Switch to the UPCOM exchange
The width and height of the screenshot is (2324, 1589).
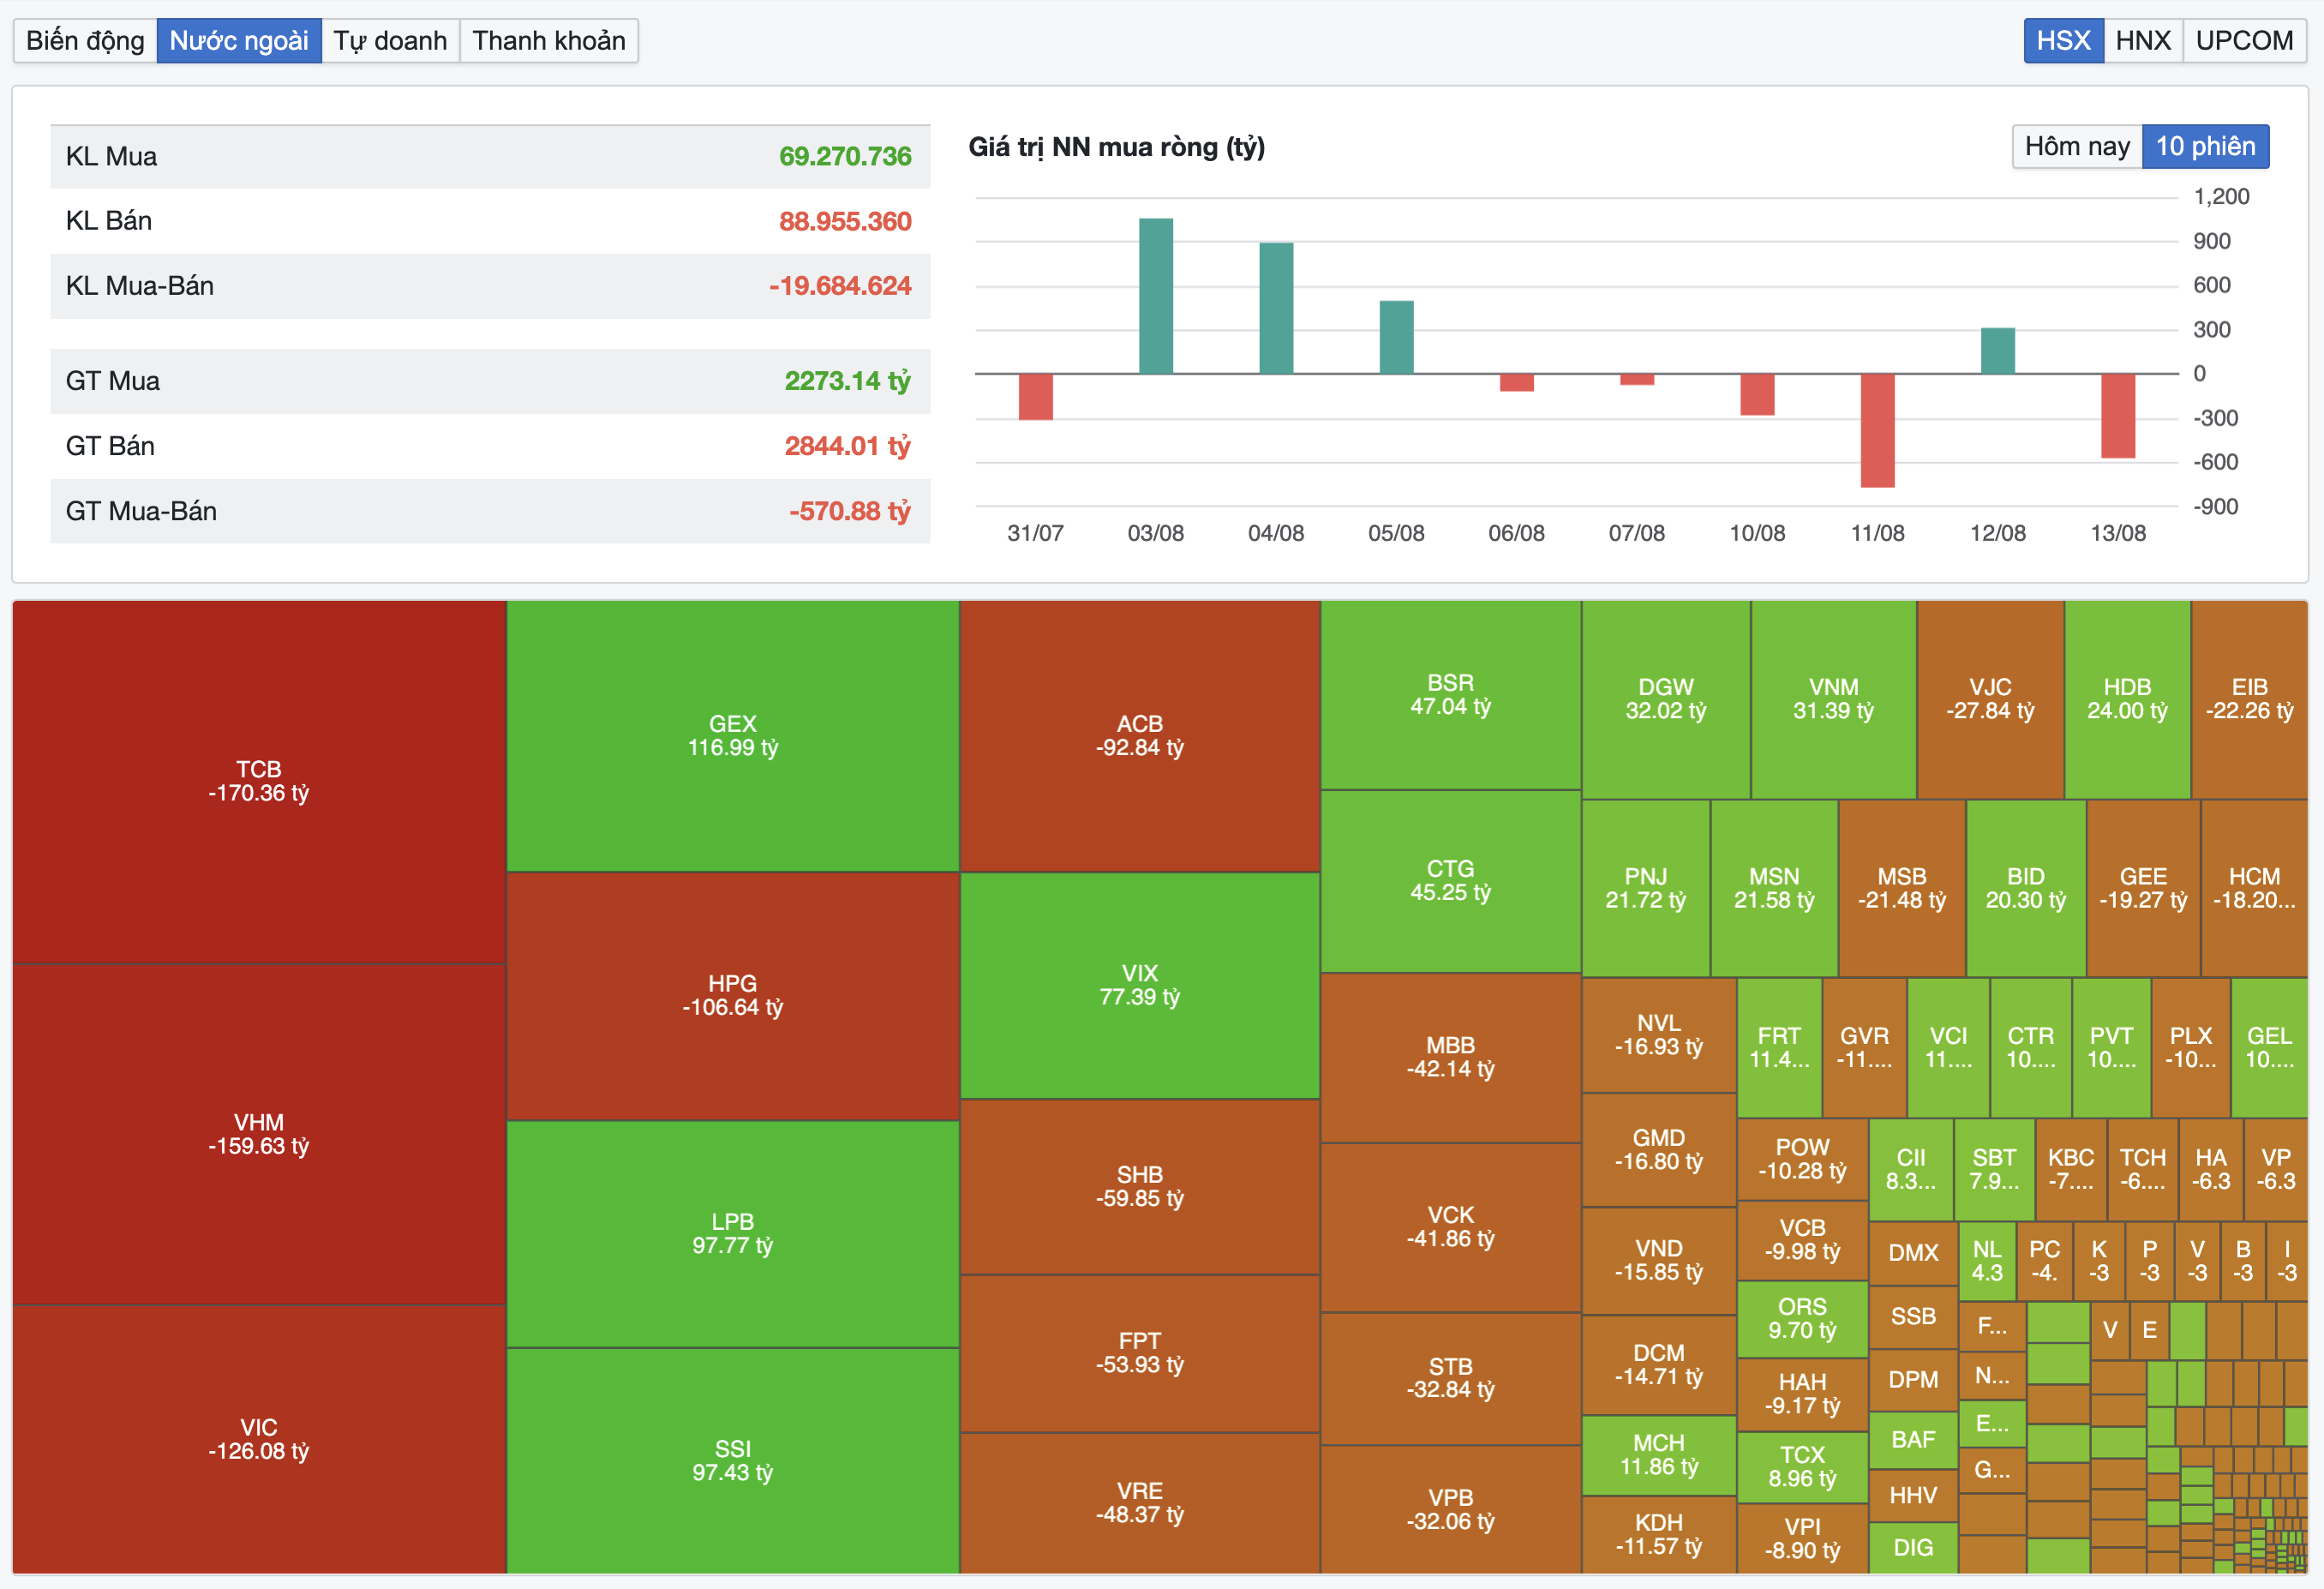click(2244, 41)
